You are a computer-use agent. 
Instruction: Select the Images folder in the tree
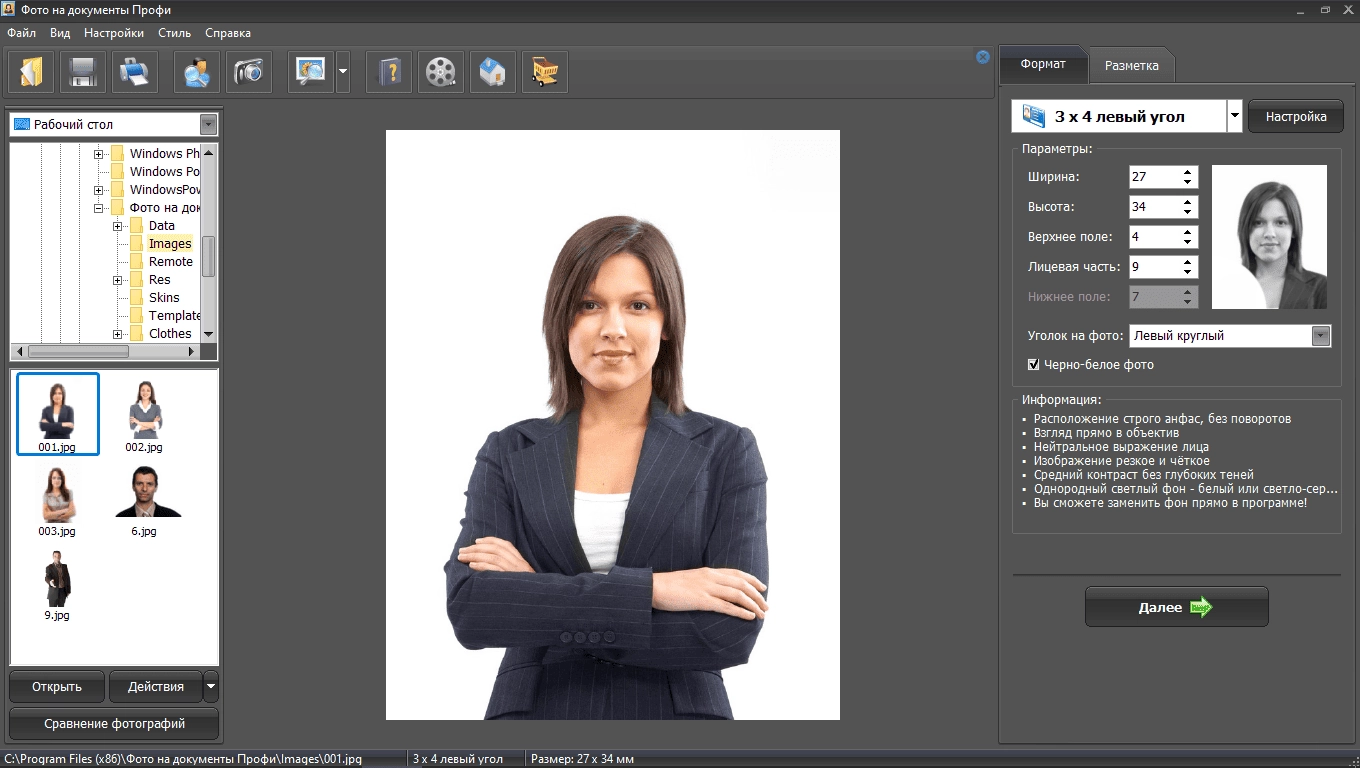point(170,244)
